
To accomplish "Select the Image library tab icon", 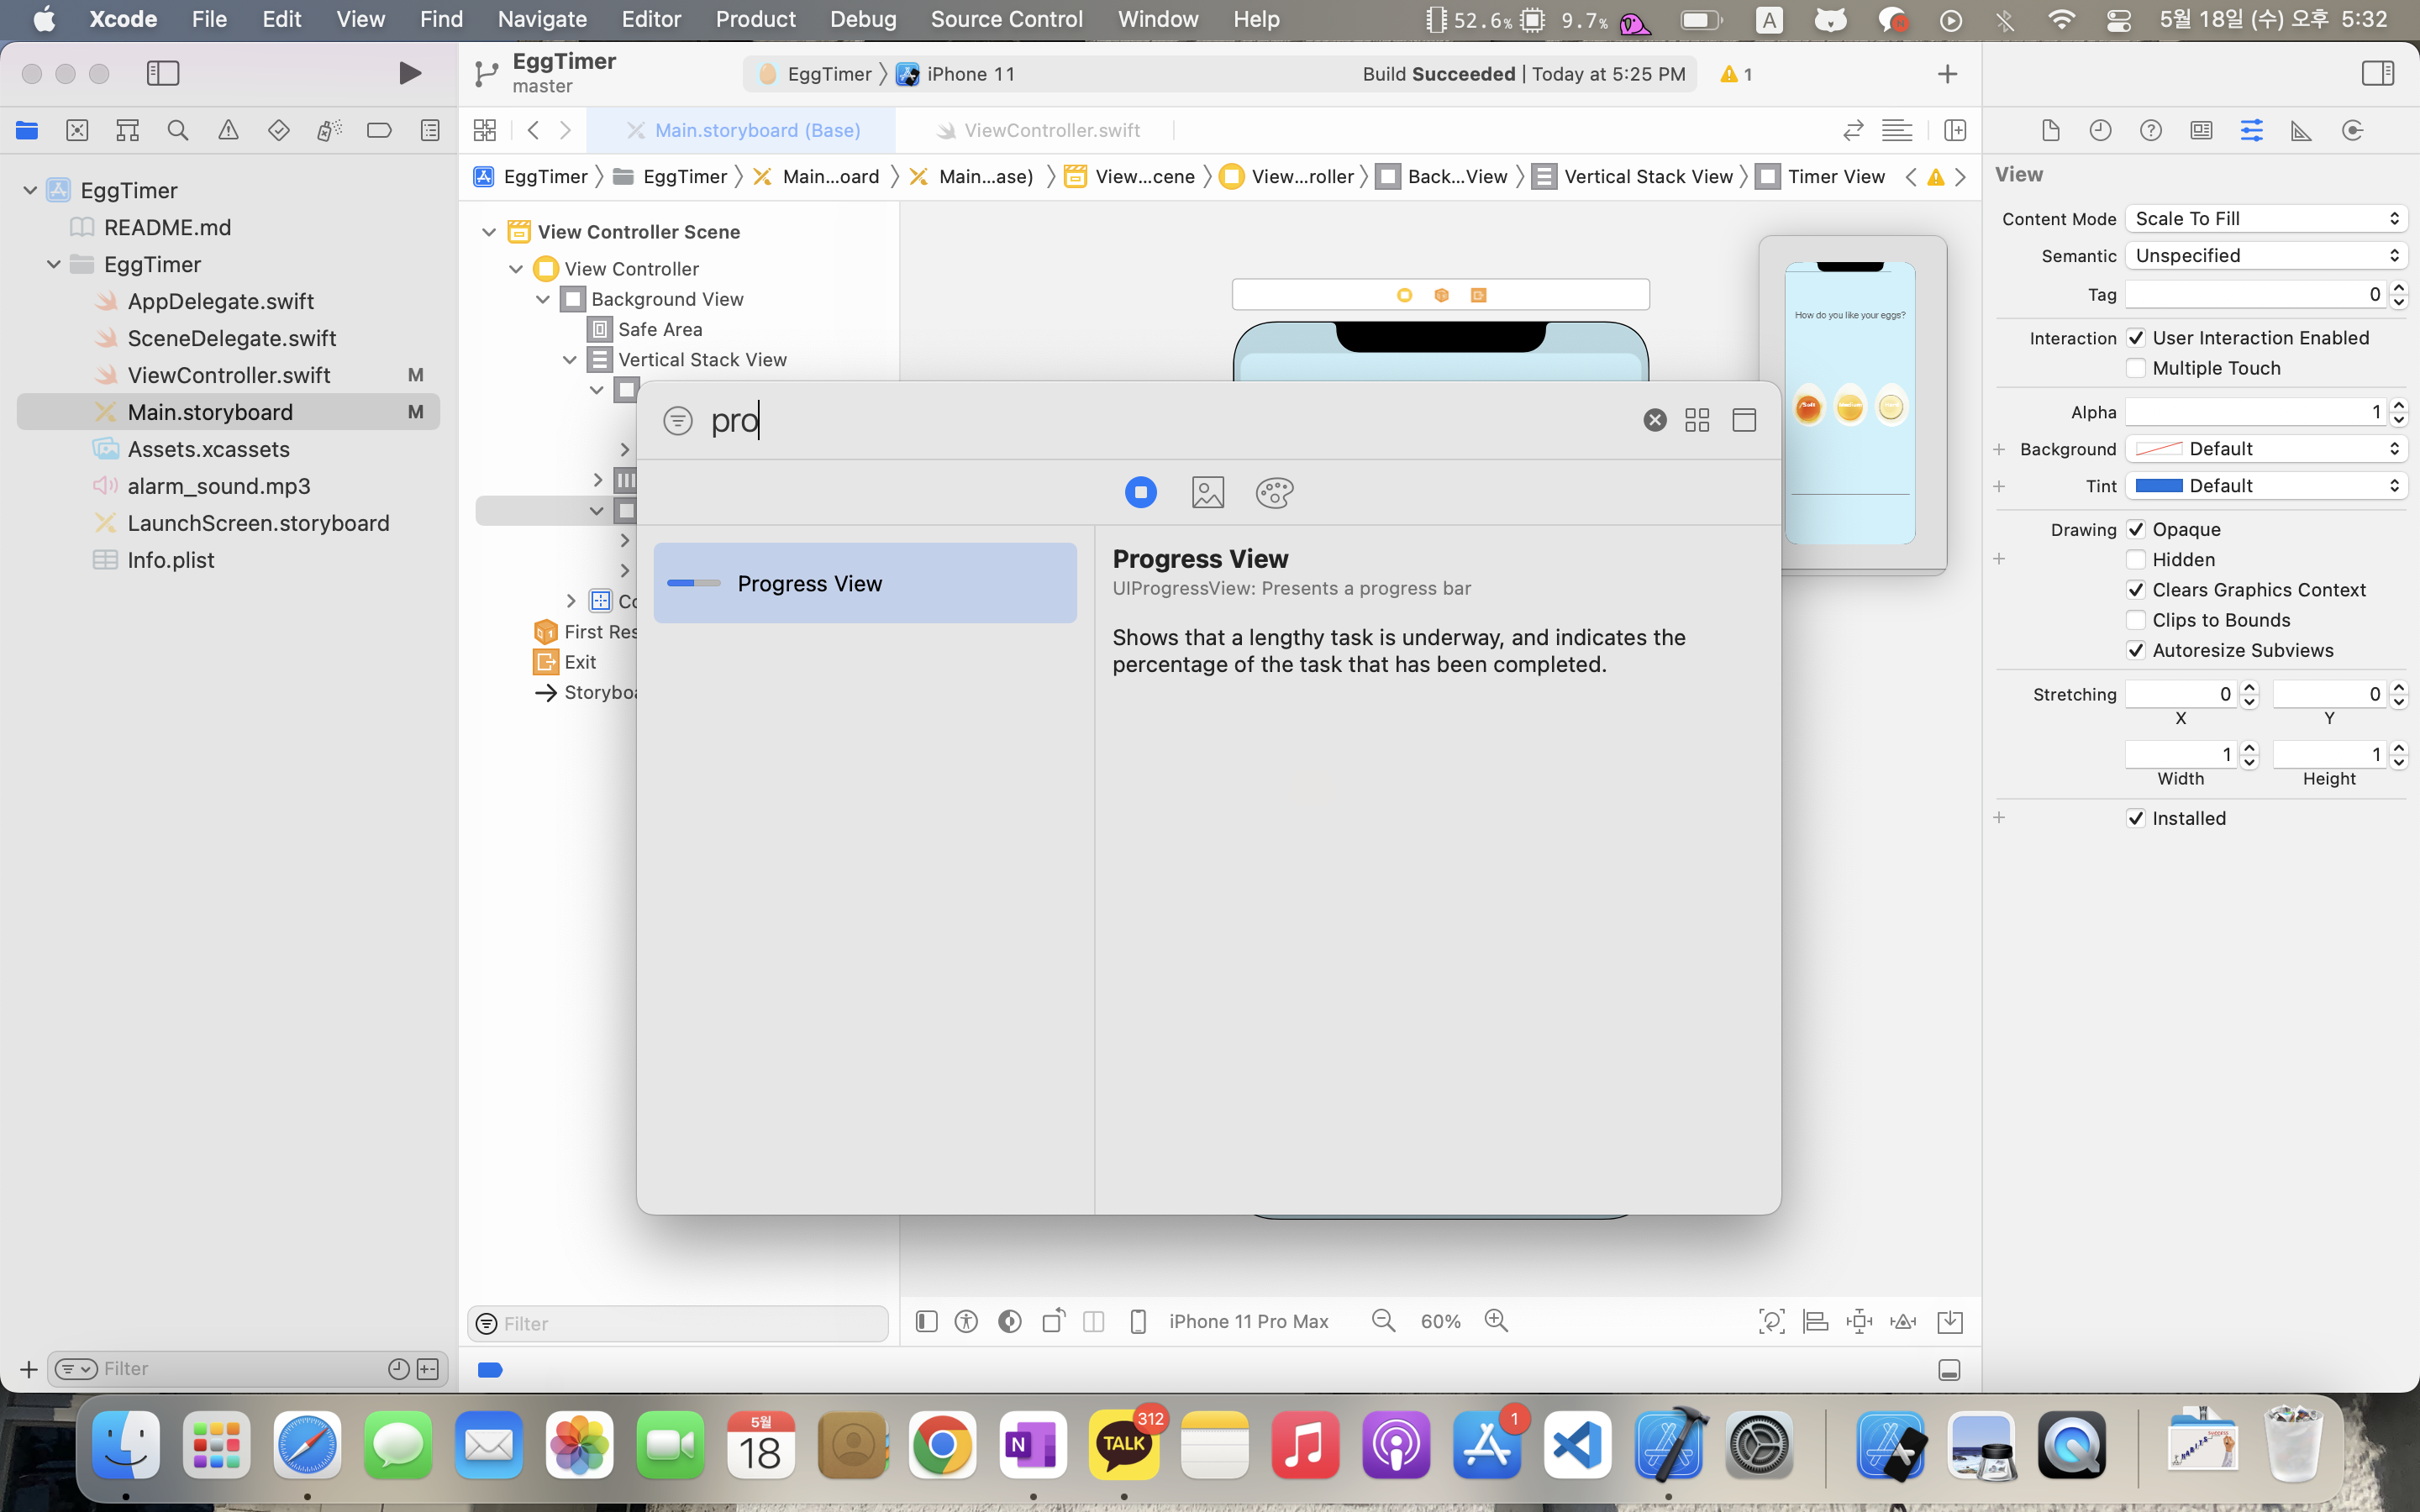I will click(x=1207, y=492).
